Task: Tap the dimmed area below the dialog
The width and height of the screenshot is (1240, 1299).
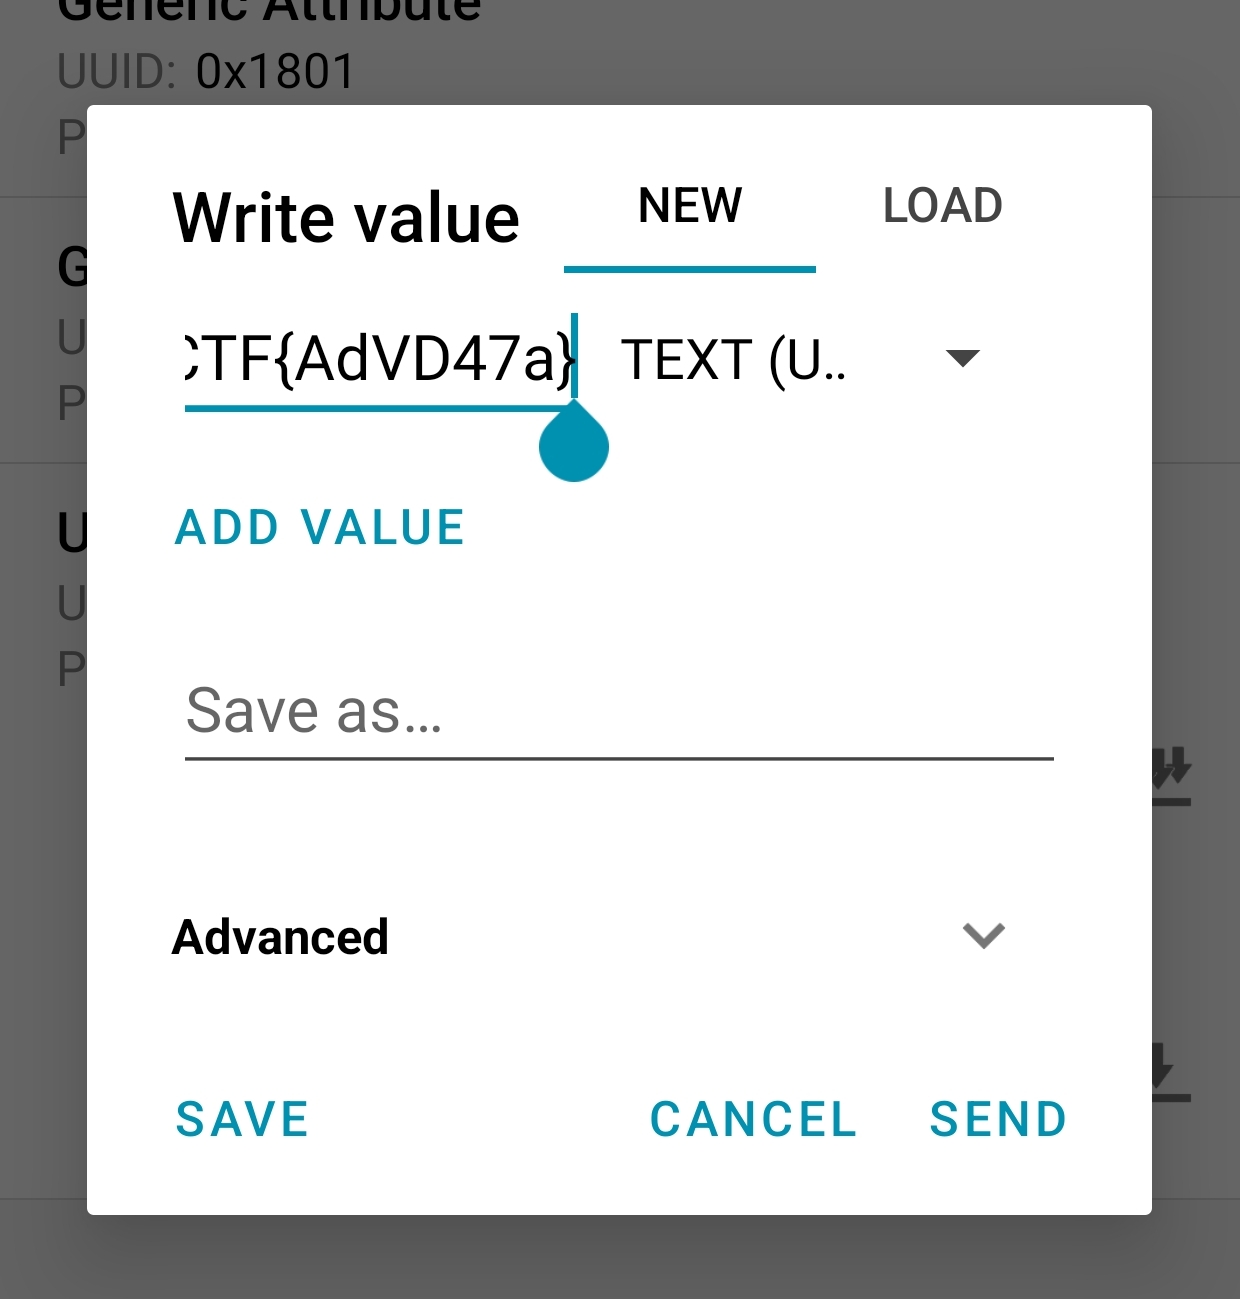Action: click(x=620, y=1258)
